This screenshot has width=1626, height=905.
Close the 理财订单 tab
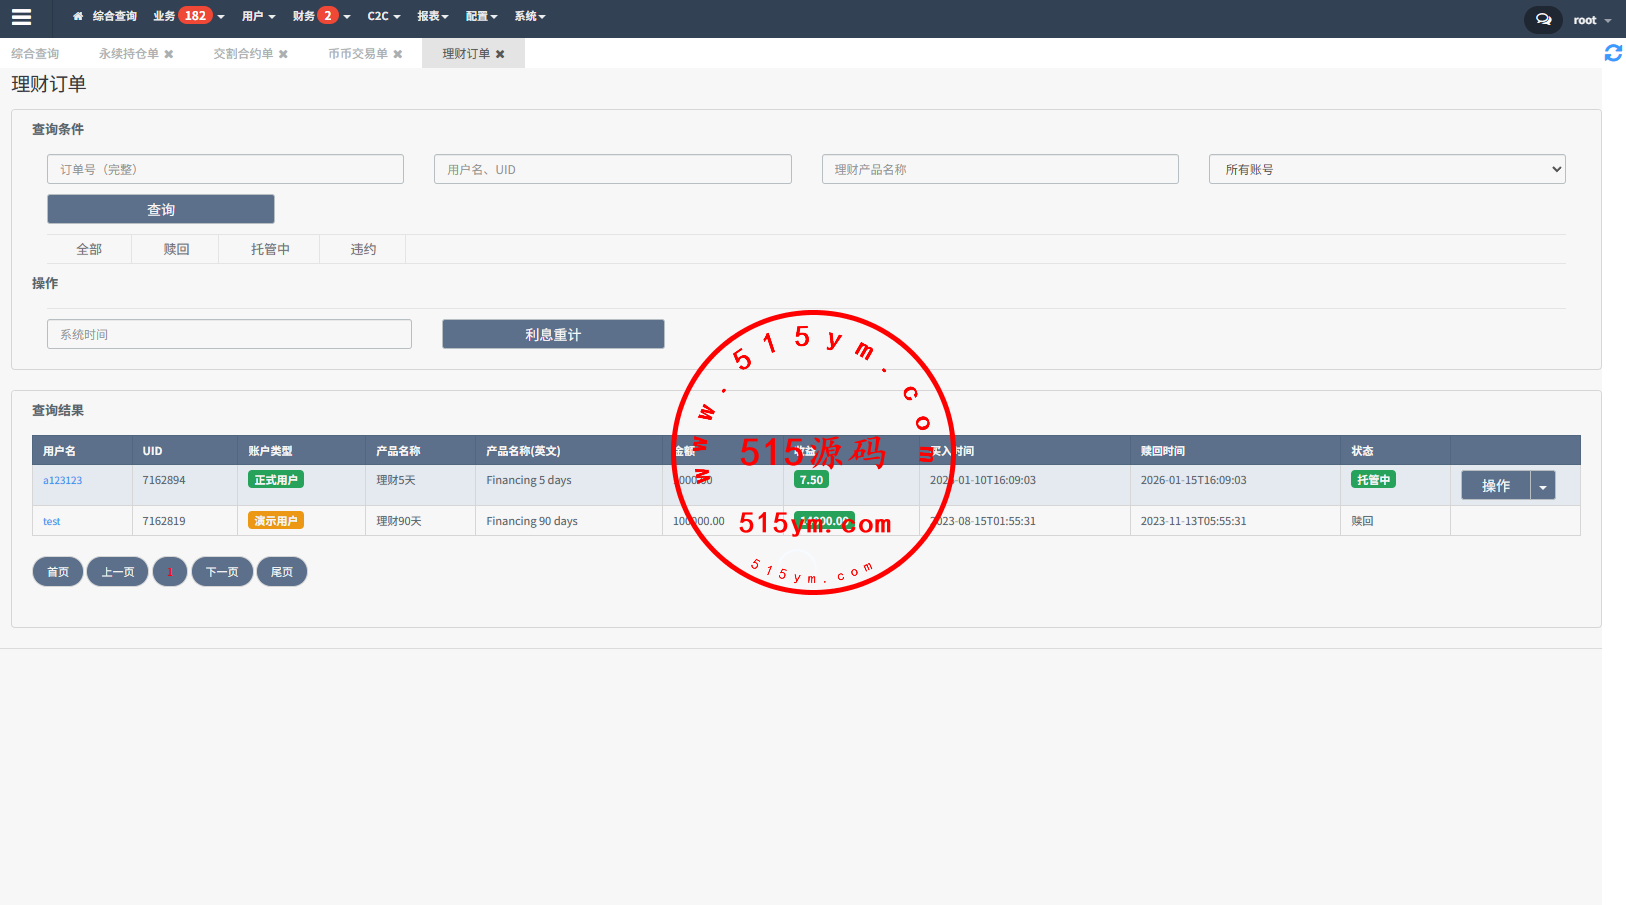coord(500,54)
